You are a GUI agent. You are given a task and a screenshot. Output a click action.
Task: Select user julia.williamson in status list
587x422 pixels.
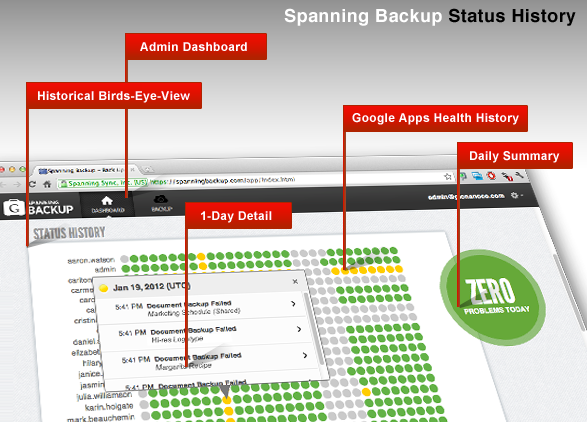(x=104, y=396)
